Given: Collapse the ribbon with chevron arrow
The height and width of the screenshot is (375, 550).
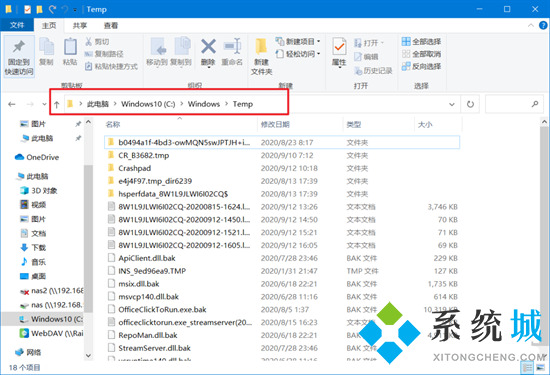Looking at the screenshot, I should click(531, 25).
